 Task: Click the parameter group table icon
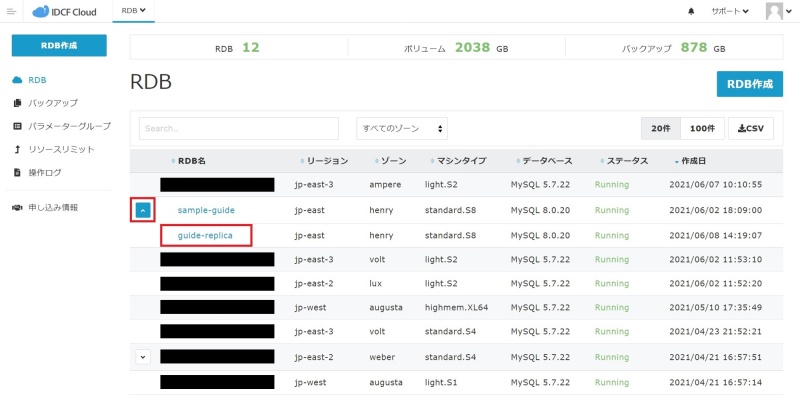pos(17,126)
